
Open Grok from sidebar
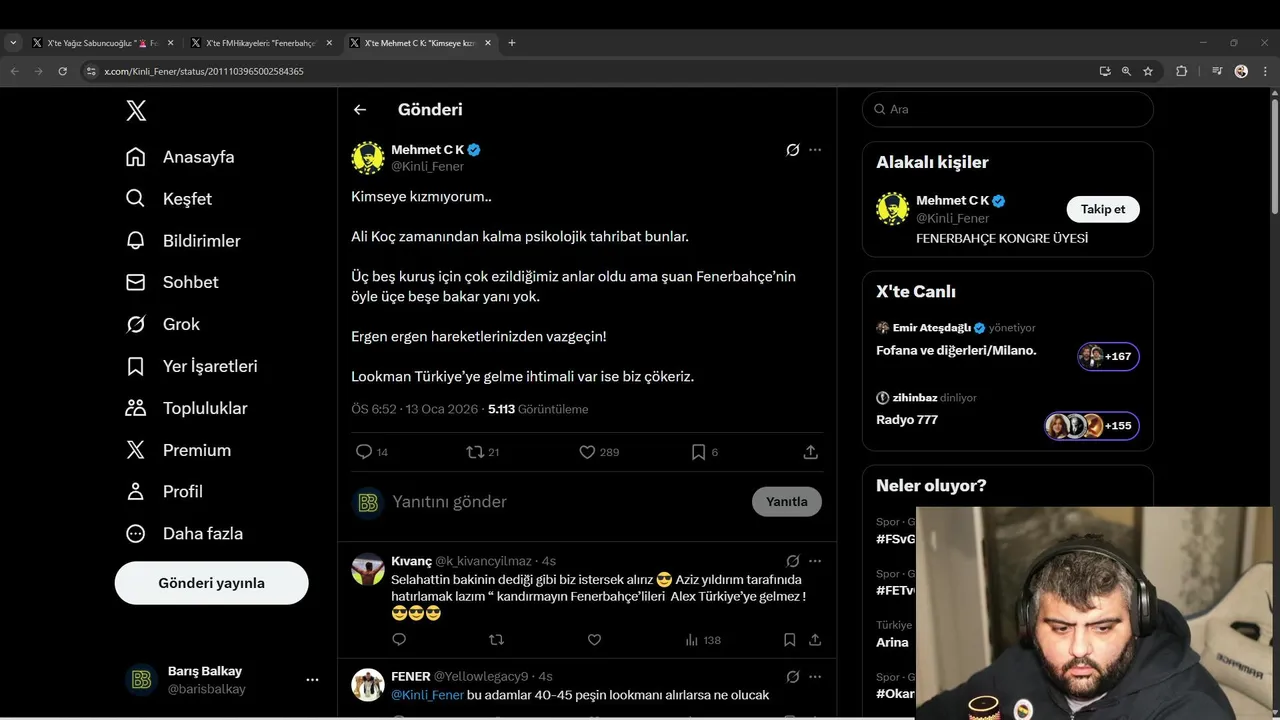[x=163, y=324]
